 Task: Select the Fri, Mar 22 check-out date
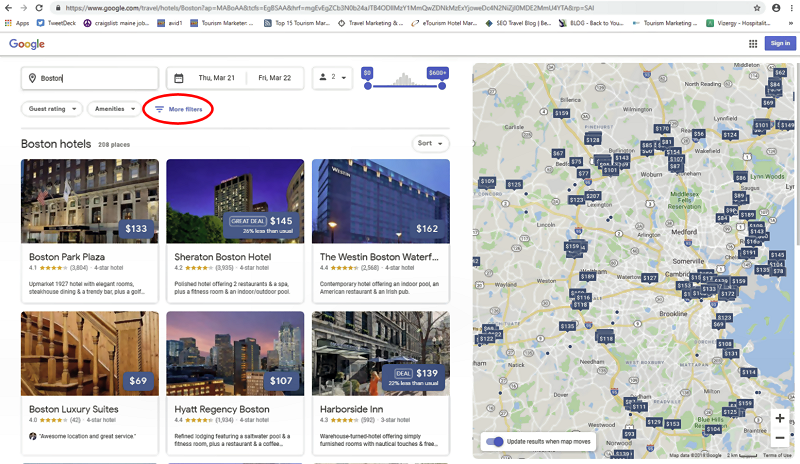[x=274, y=78]
